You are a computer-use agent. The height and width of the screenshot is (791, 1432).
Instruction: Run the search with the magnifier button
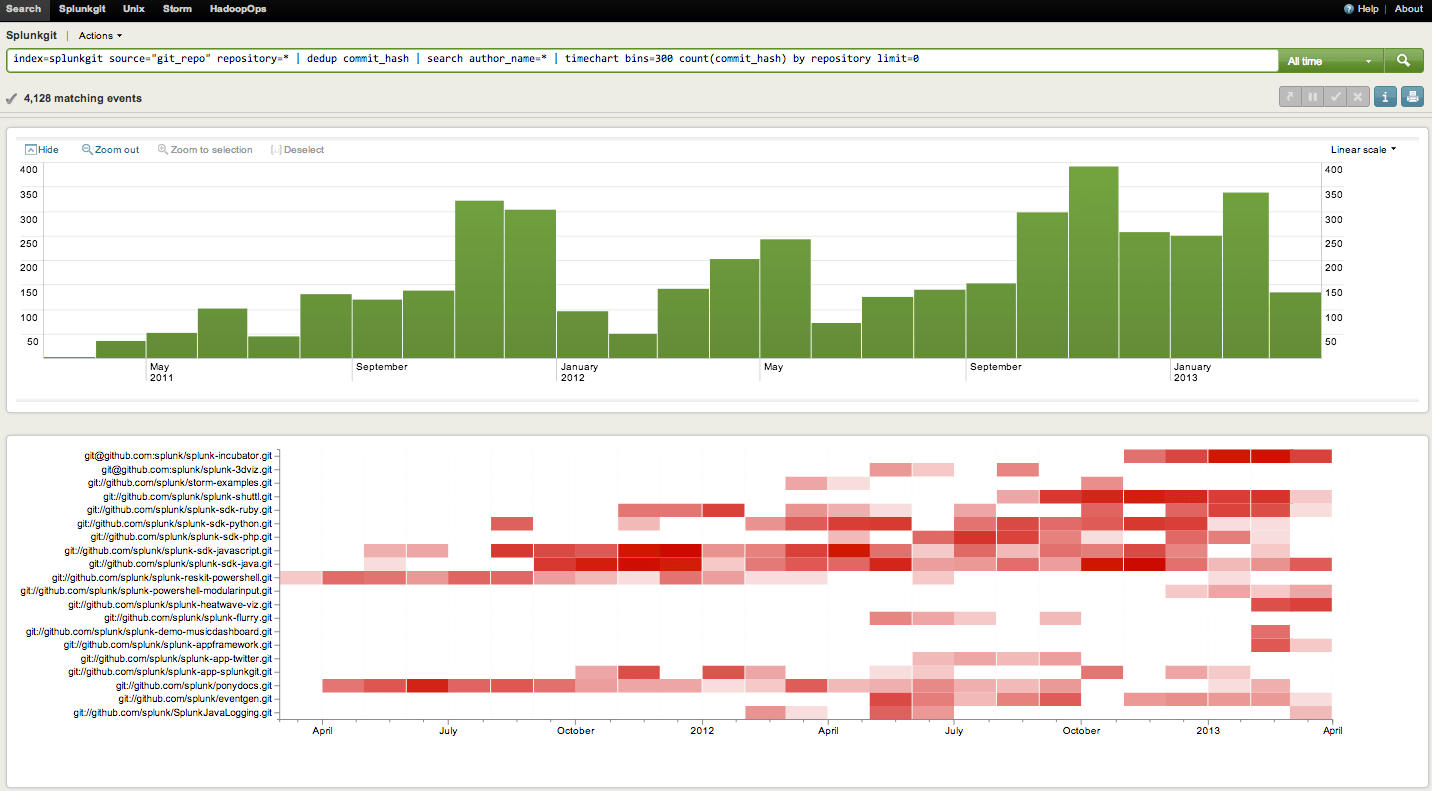[1404, 60]
